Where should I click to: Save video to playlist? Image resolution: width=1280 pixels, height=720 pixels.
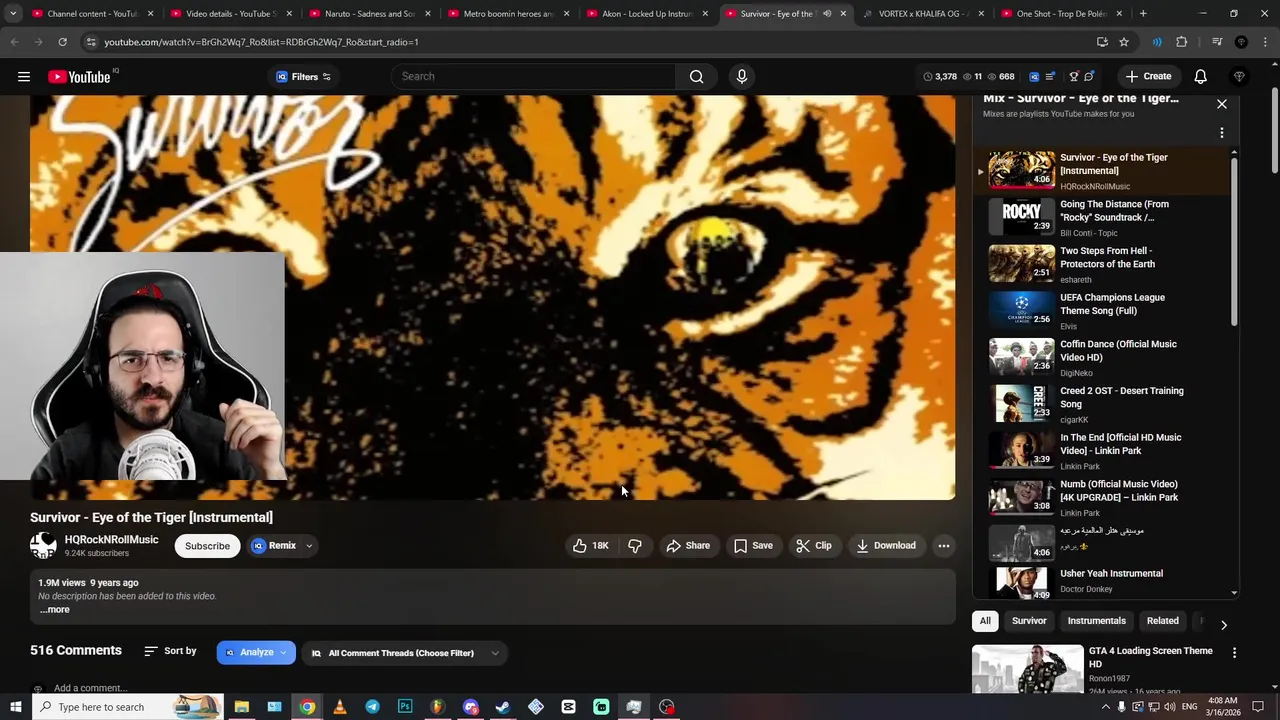pos(752,546)
